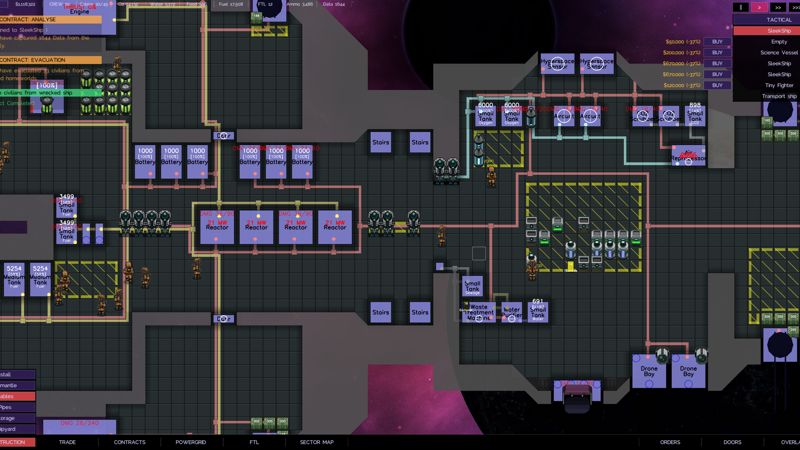Select the Empty ship entry
This screenshot has height=450, width=800.
tap(779, 42)
